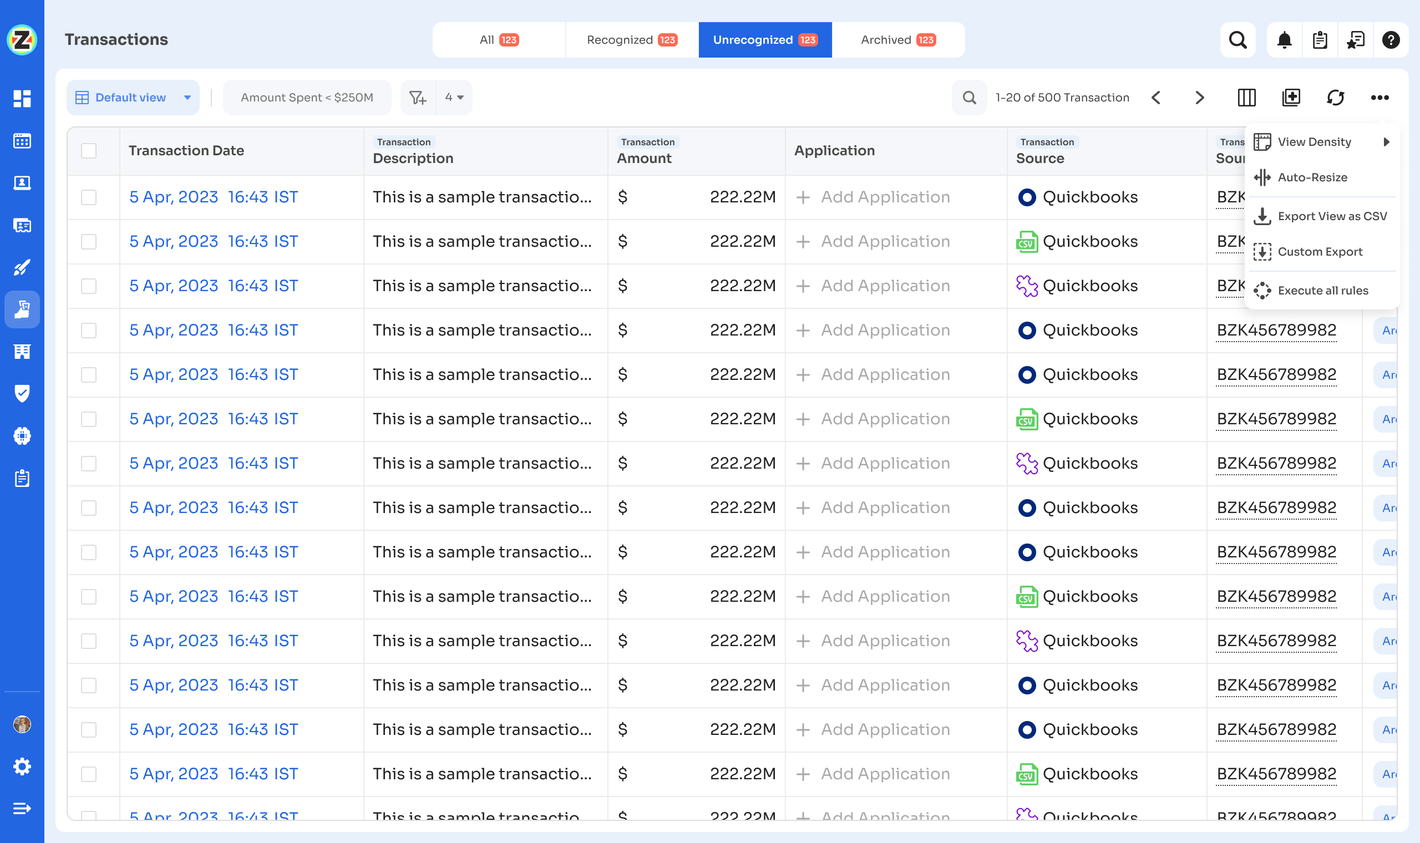Check the seventh transaction row checkbox

[x=89, y=463]
